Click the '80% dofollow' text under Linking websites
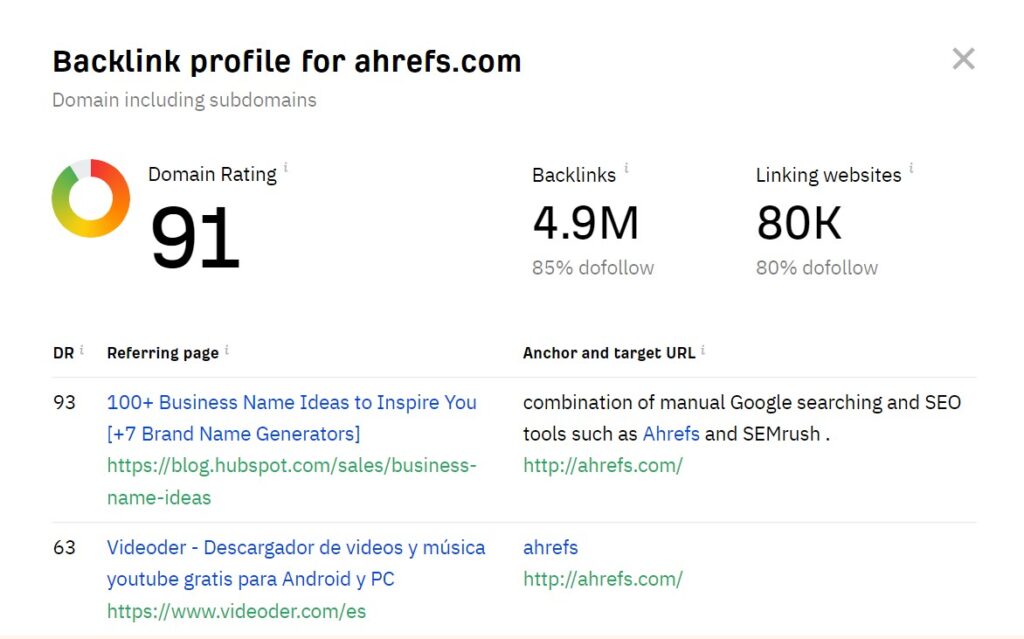The height and width of the screenshot is (639, 1024). 817,268
